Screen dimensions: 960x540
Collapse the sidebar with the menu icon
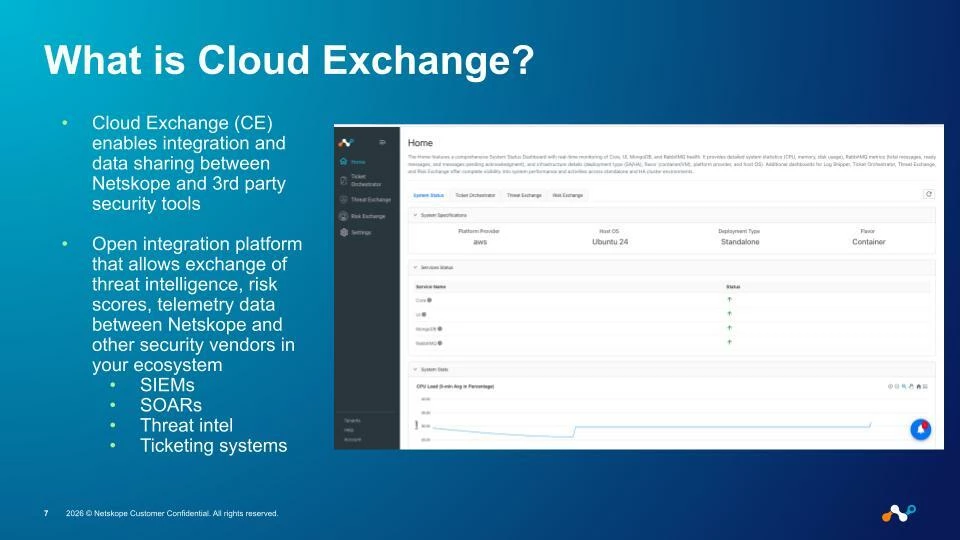[x=382, y=142]
